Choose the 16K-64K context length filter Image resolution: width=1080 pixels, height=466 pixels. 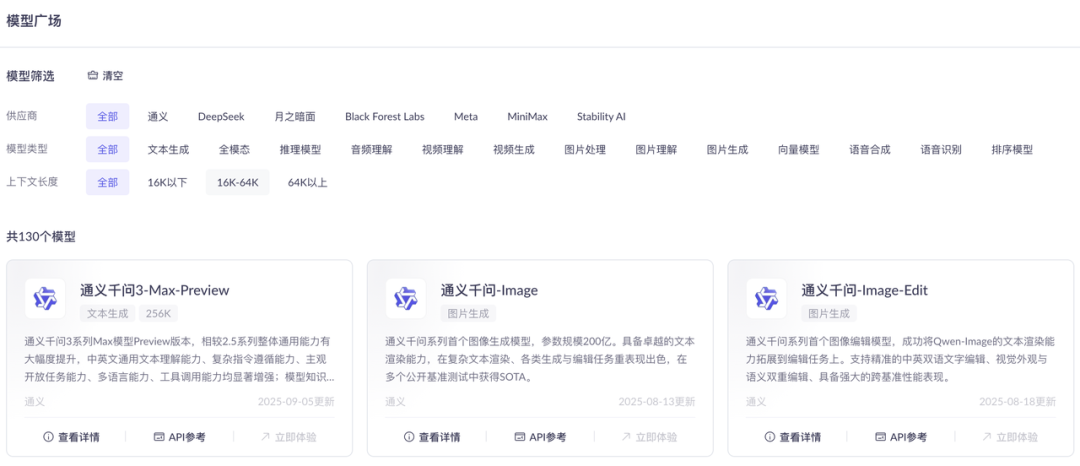pos(238,182)
